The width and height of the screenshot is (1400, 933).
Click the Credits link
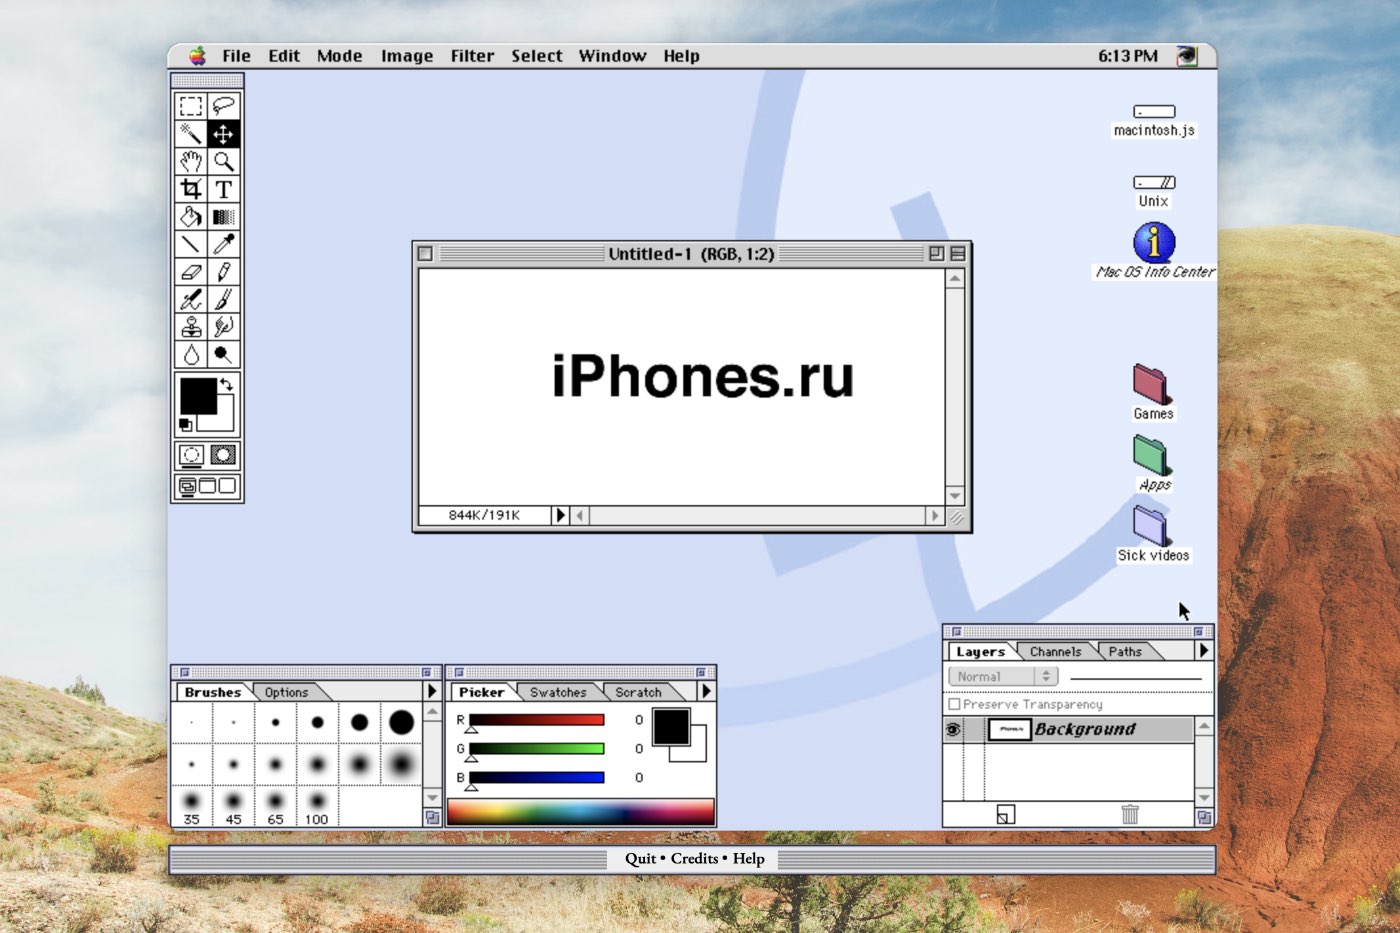coord(694,858)
